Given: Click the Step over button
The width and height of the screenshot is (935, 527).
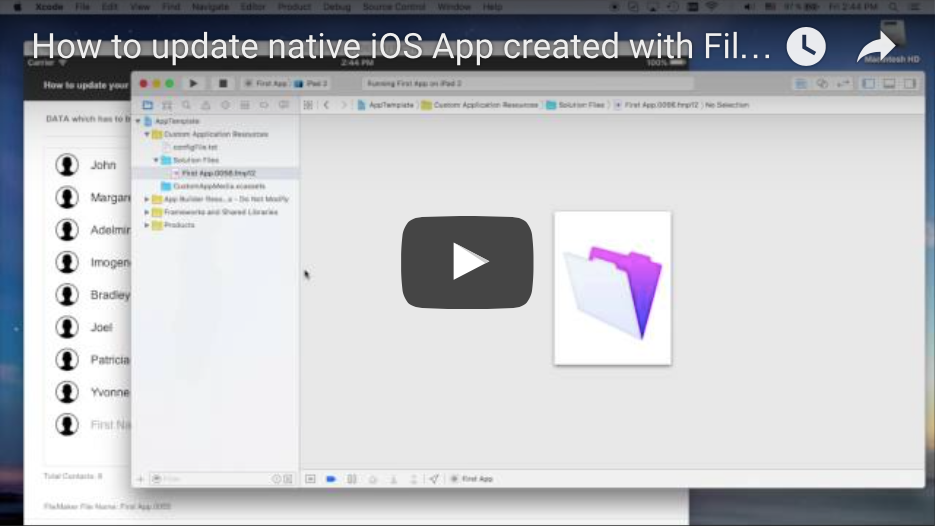Looking at the screenshot, I should [373, 479].
